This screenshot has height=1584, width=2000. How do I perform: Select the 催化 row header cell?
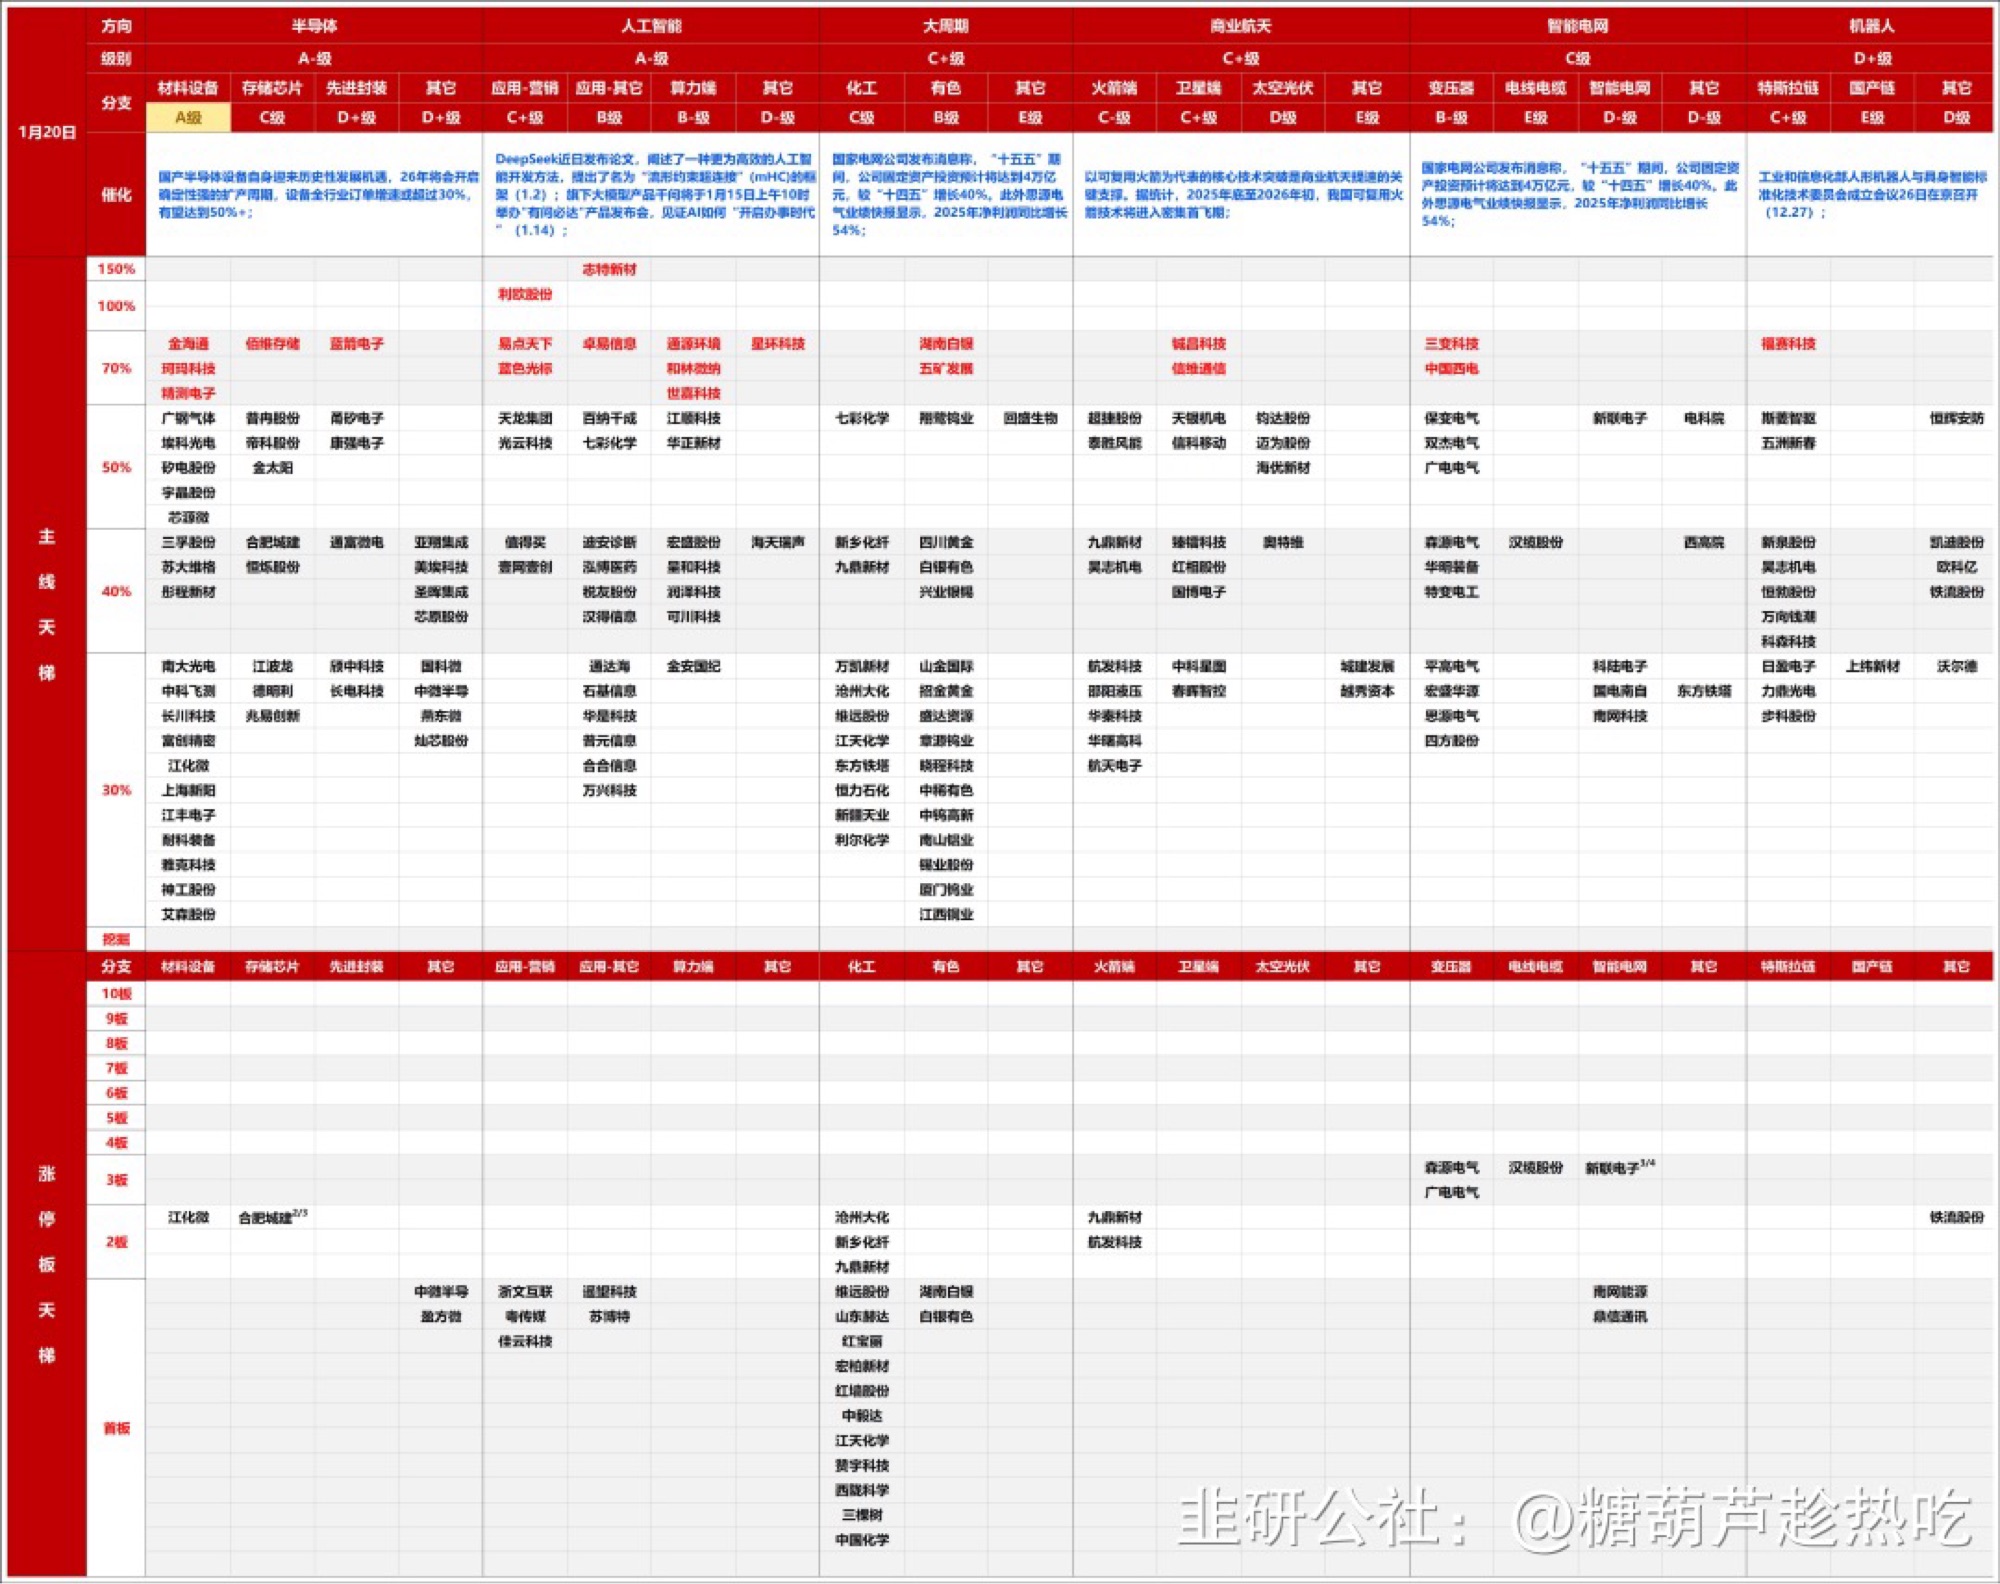116,194
